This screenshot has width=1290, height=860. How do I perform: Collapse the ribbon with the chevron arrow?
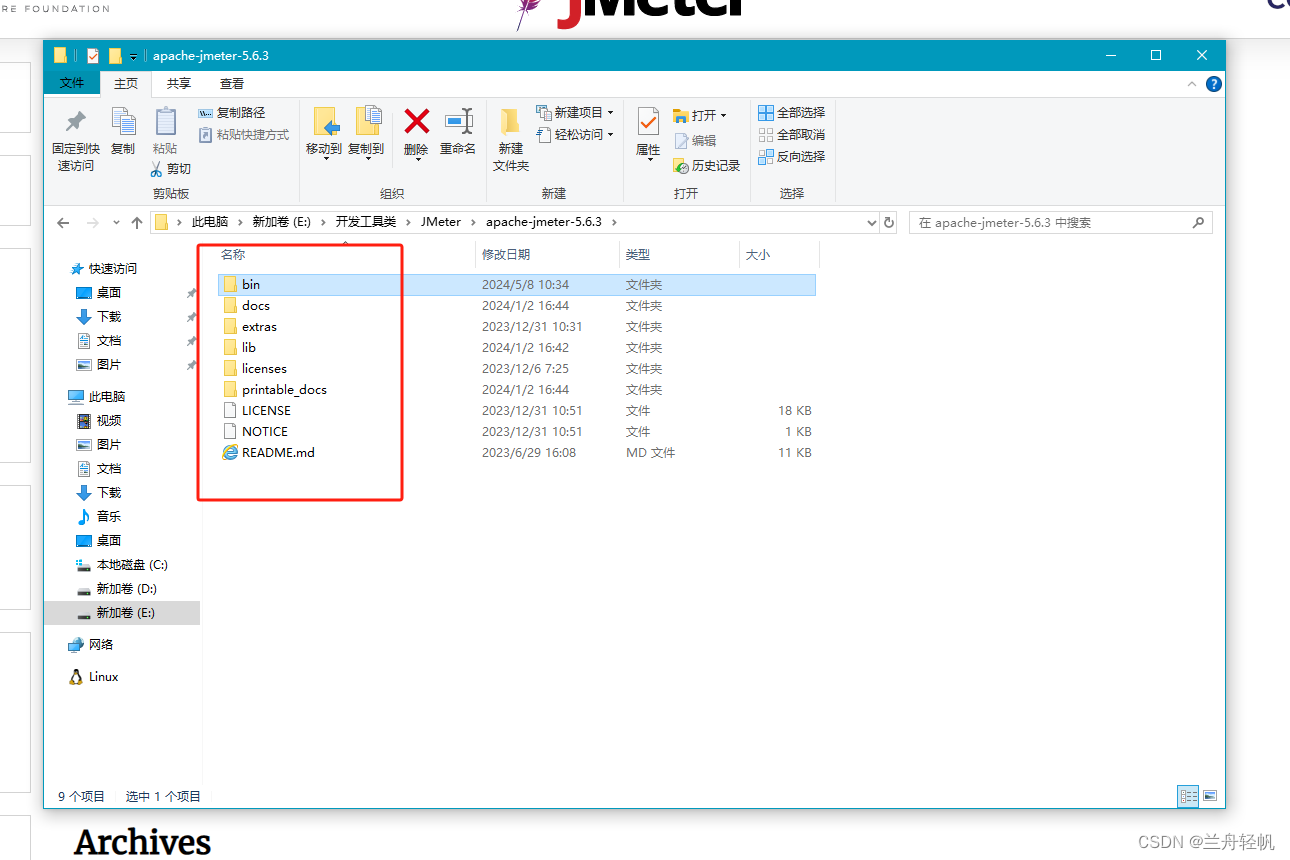click(x=1192, y=85)
